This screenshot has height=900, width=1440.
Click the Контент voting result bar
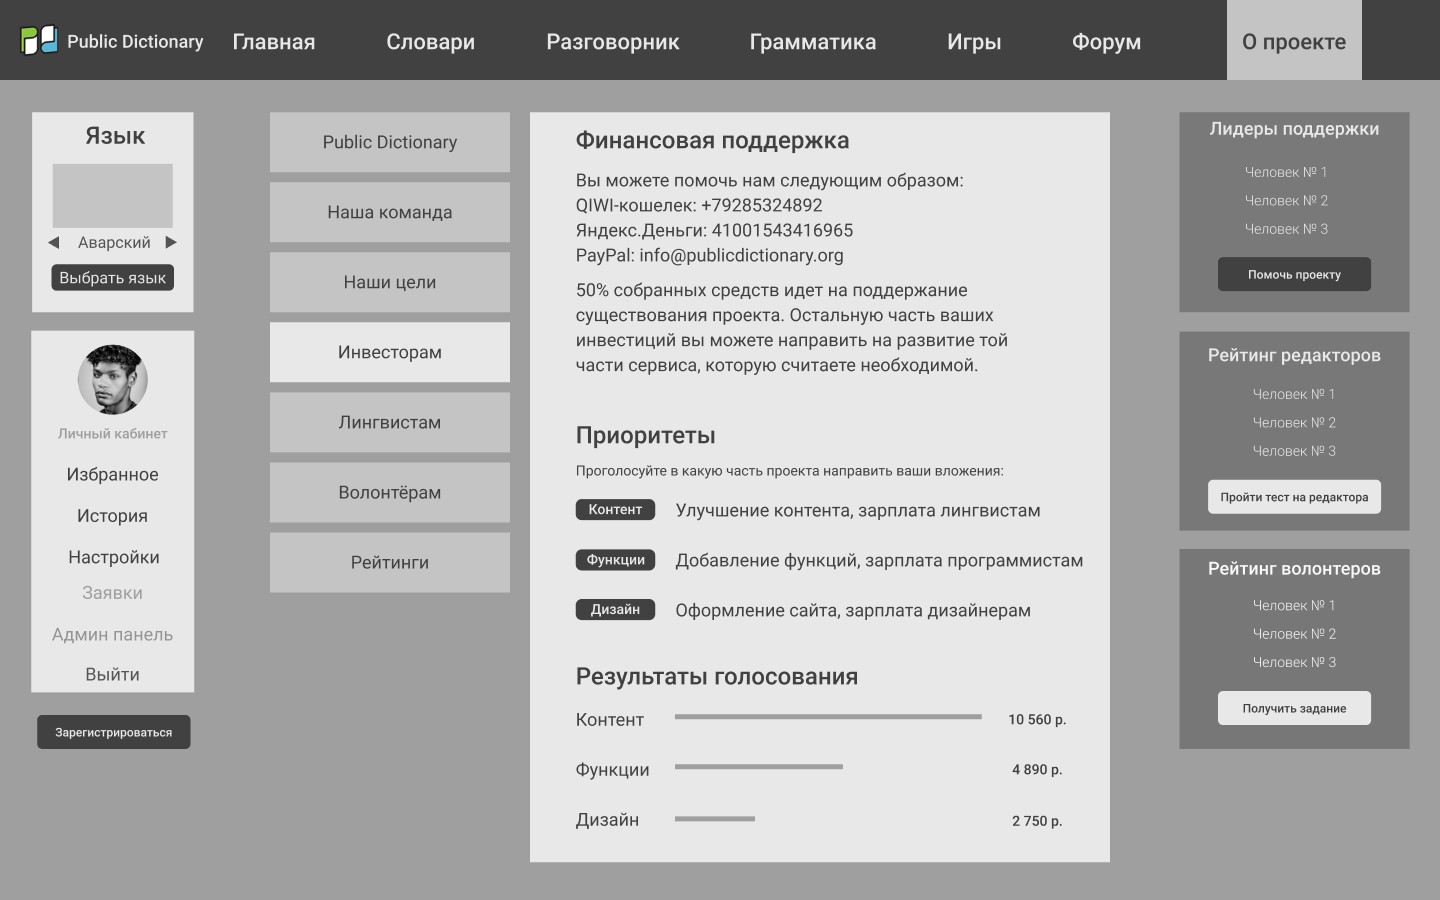[828, 717]
